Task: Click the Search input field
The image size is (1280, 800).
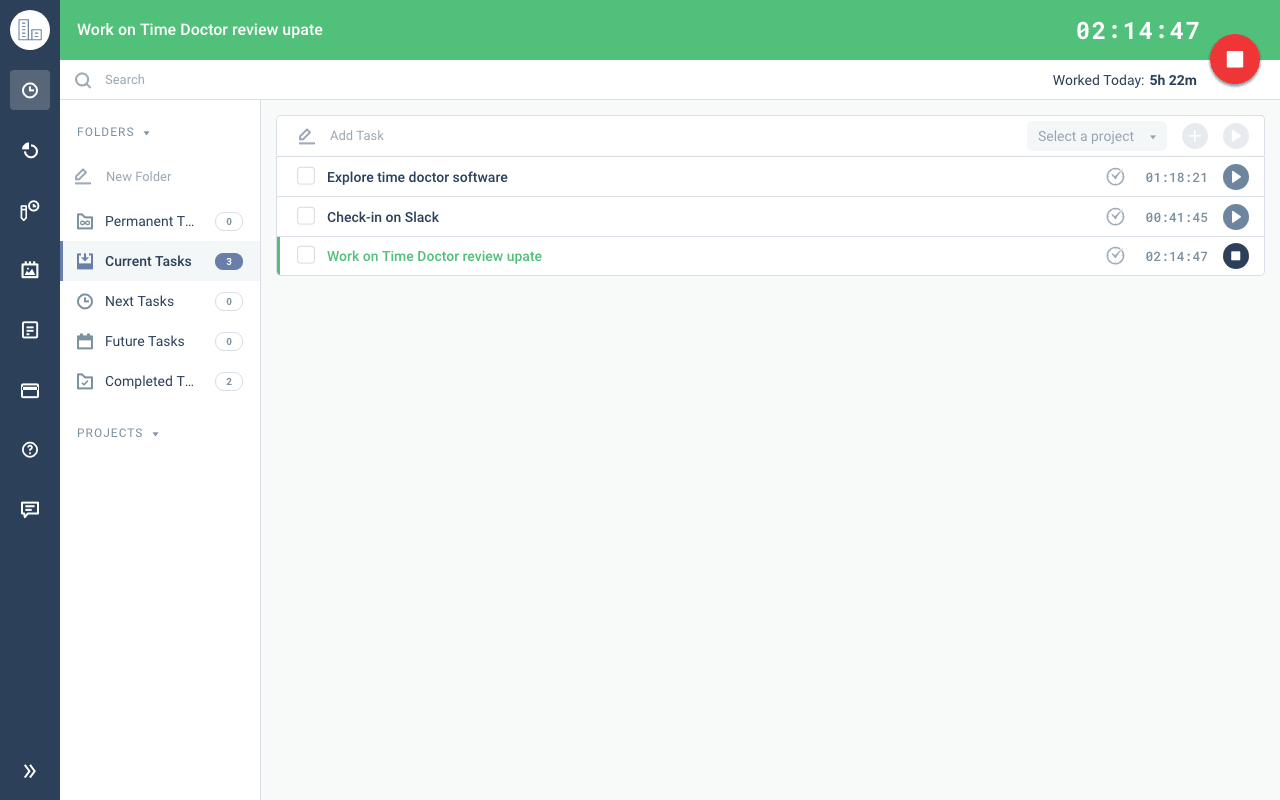Action: click(560, 80)
